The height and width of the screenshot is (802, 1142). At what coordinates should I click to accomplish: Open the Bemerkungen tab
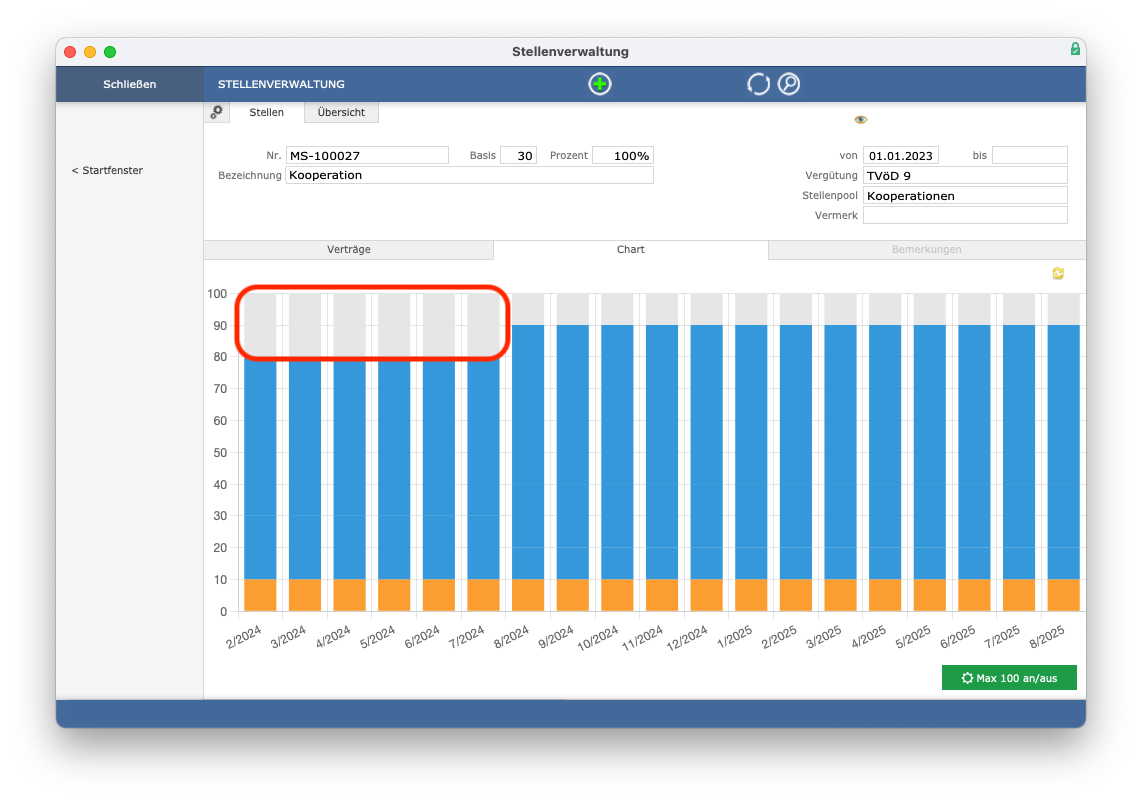pyautogui.click(x=926, y=249)
